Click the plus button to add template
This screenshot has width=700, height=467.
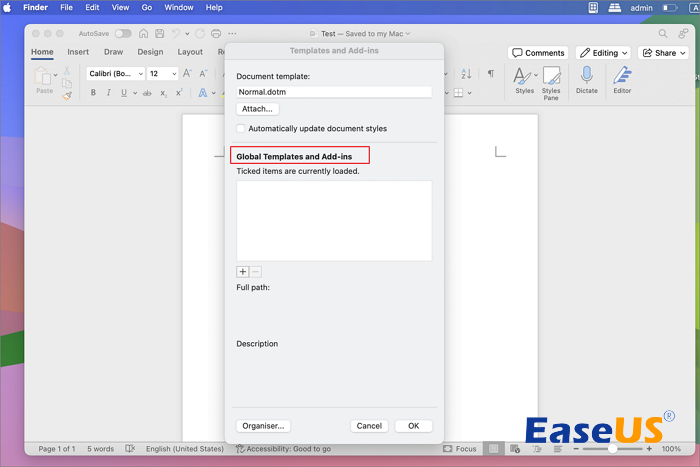point(242,272)
